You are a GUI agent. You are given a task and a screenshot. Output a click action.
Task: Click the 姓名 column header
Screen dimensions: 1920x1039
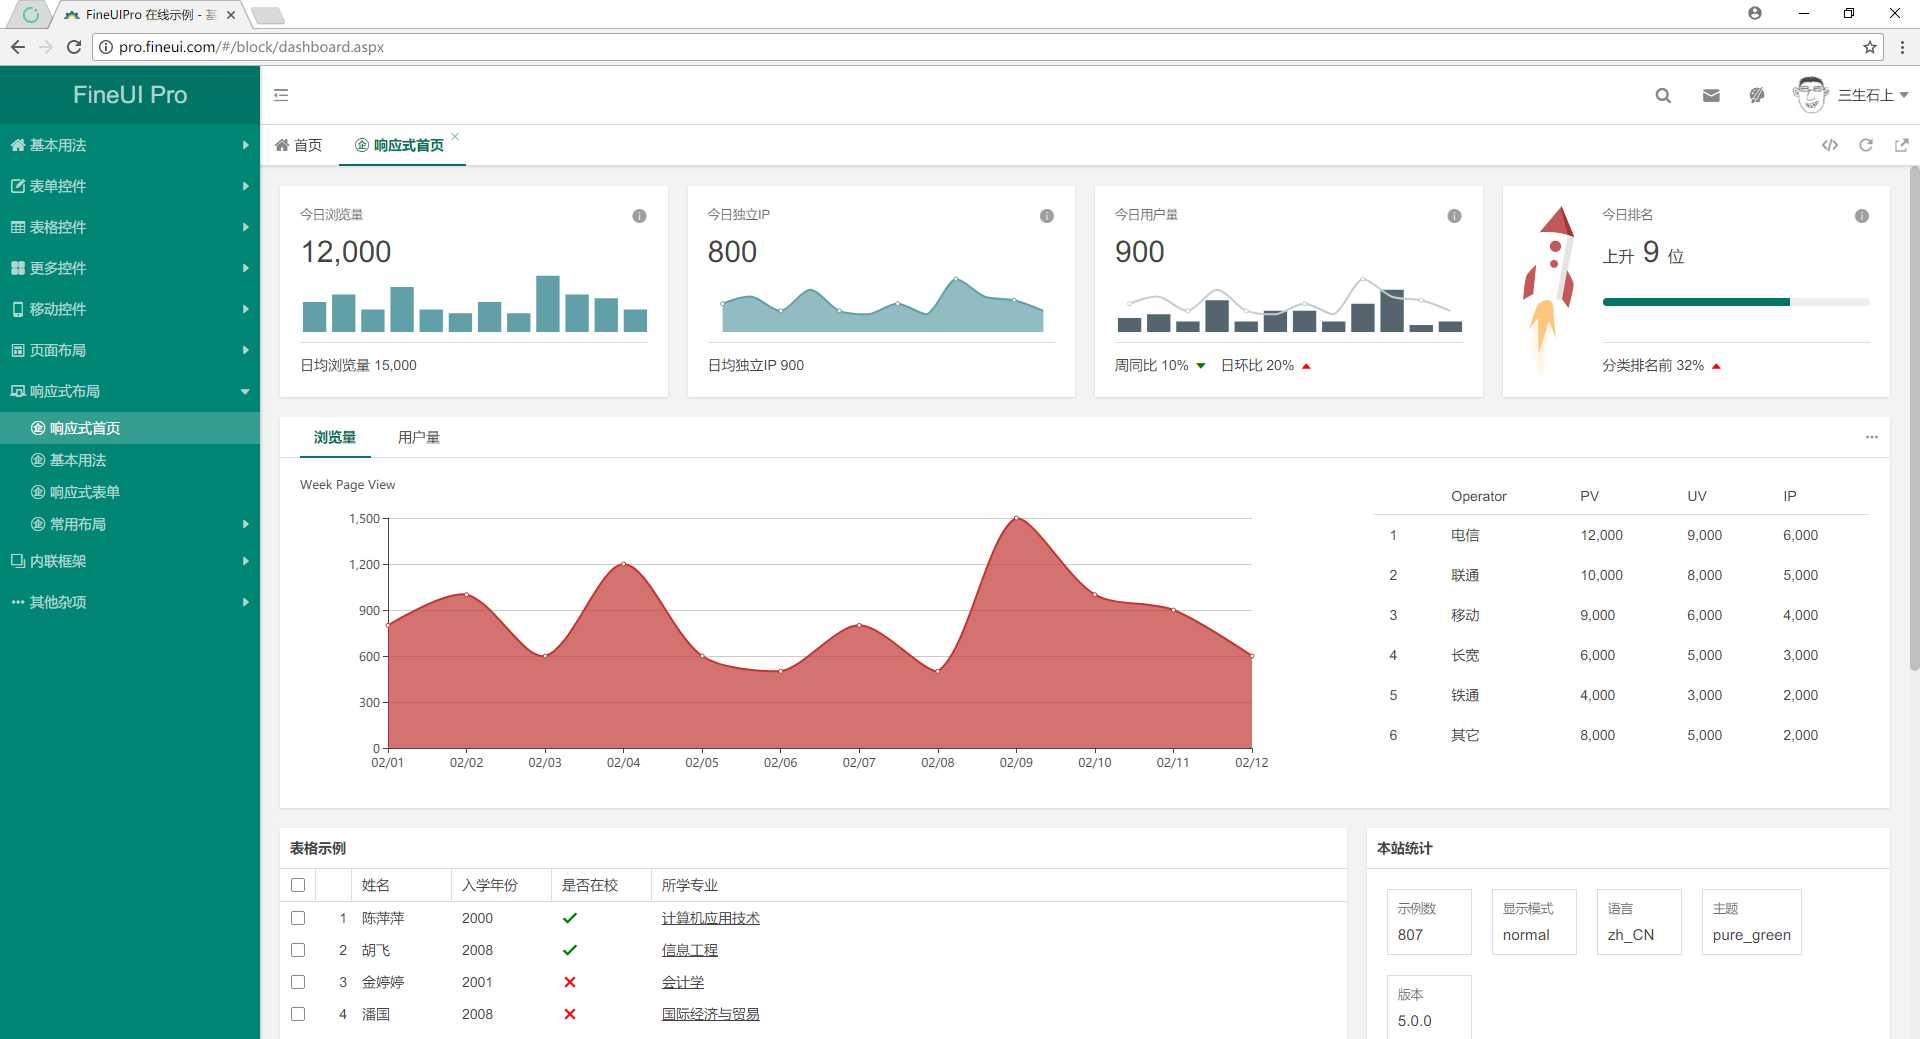pyautogui.click(x=401, y=885)
